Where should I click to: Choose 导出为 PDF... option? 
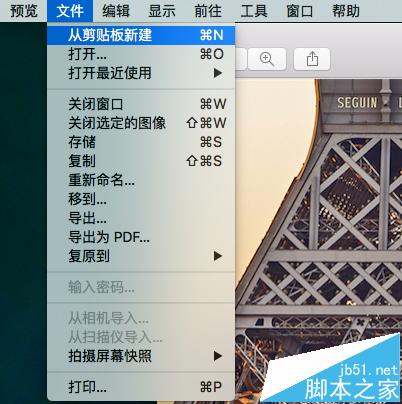141,237
